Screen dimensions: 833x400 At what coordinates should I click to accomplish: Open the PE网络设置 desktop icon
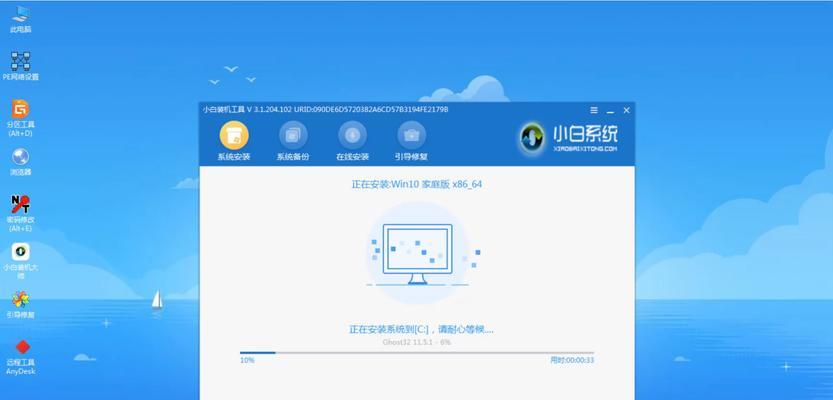pyautogui.click(x=20, y=66)
